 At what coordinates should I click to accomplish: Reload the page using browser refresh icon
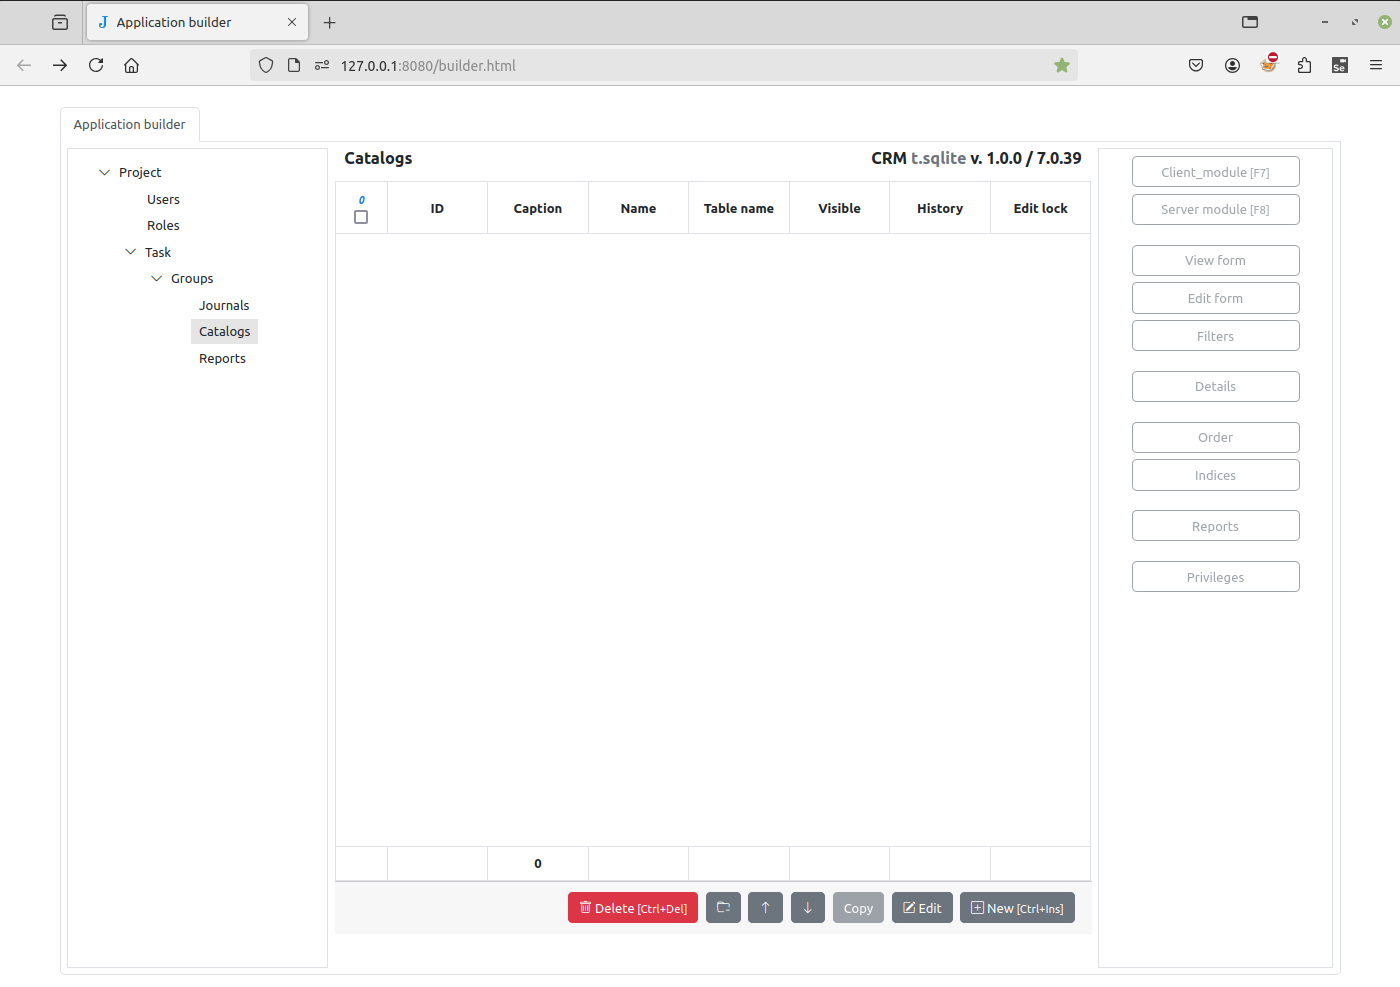click(96, 65)
